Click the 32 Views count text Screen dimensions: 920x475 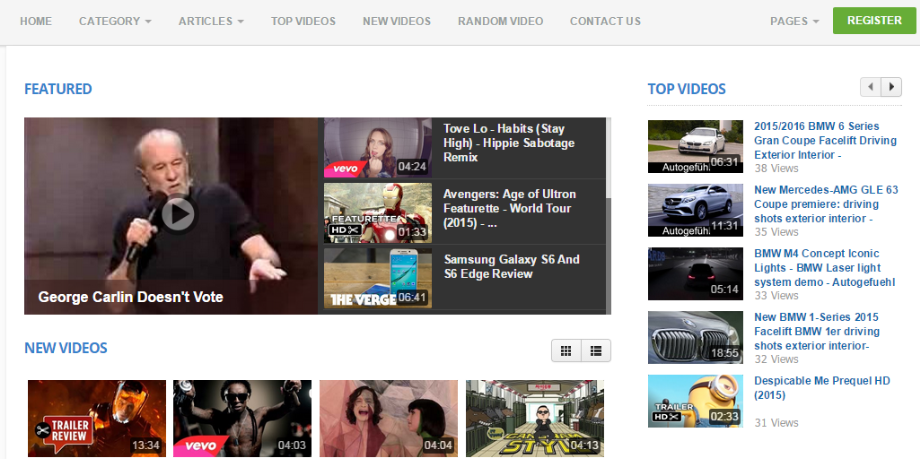click(776, 359)
